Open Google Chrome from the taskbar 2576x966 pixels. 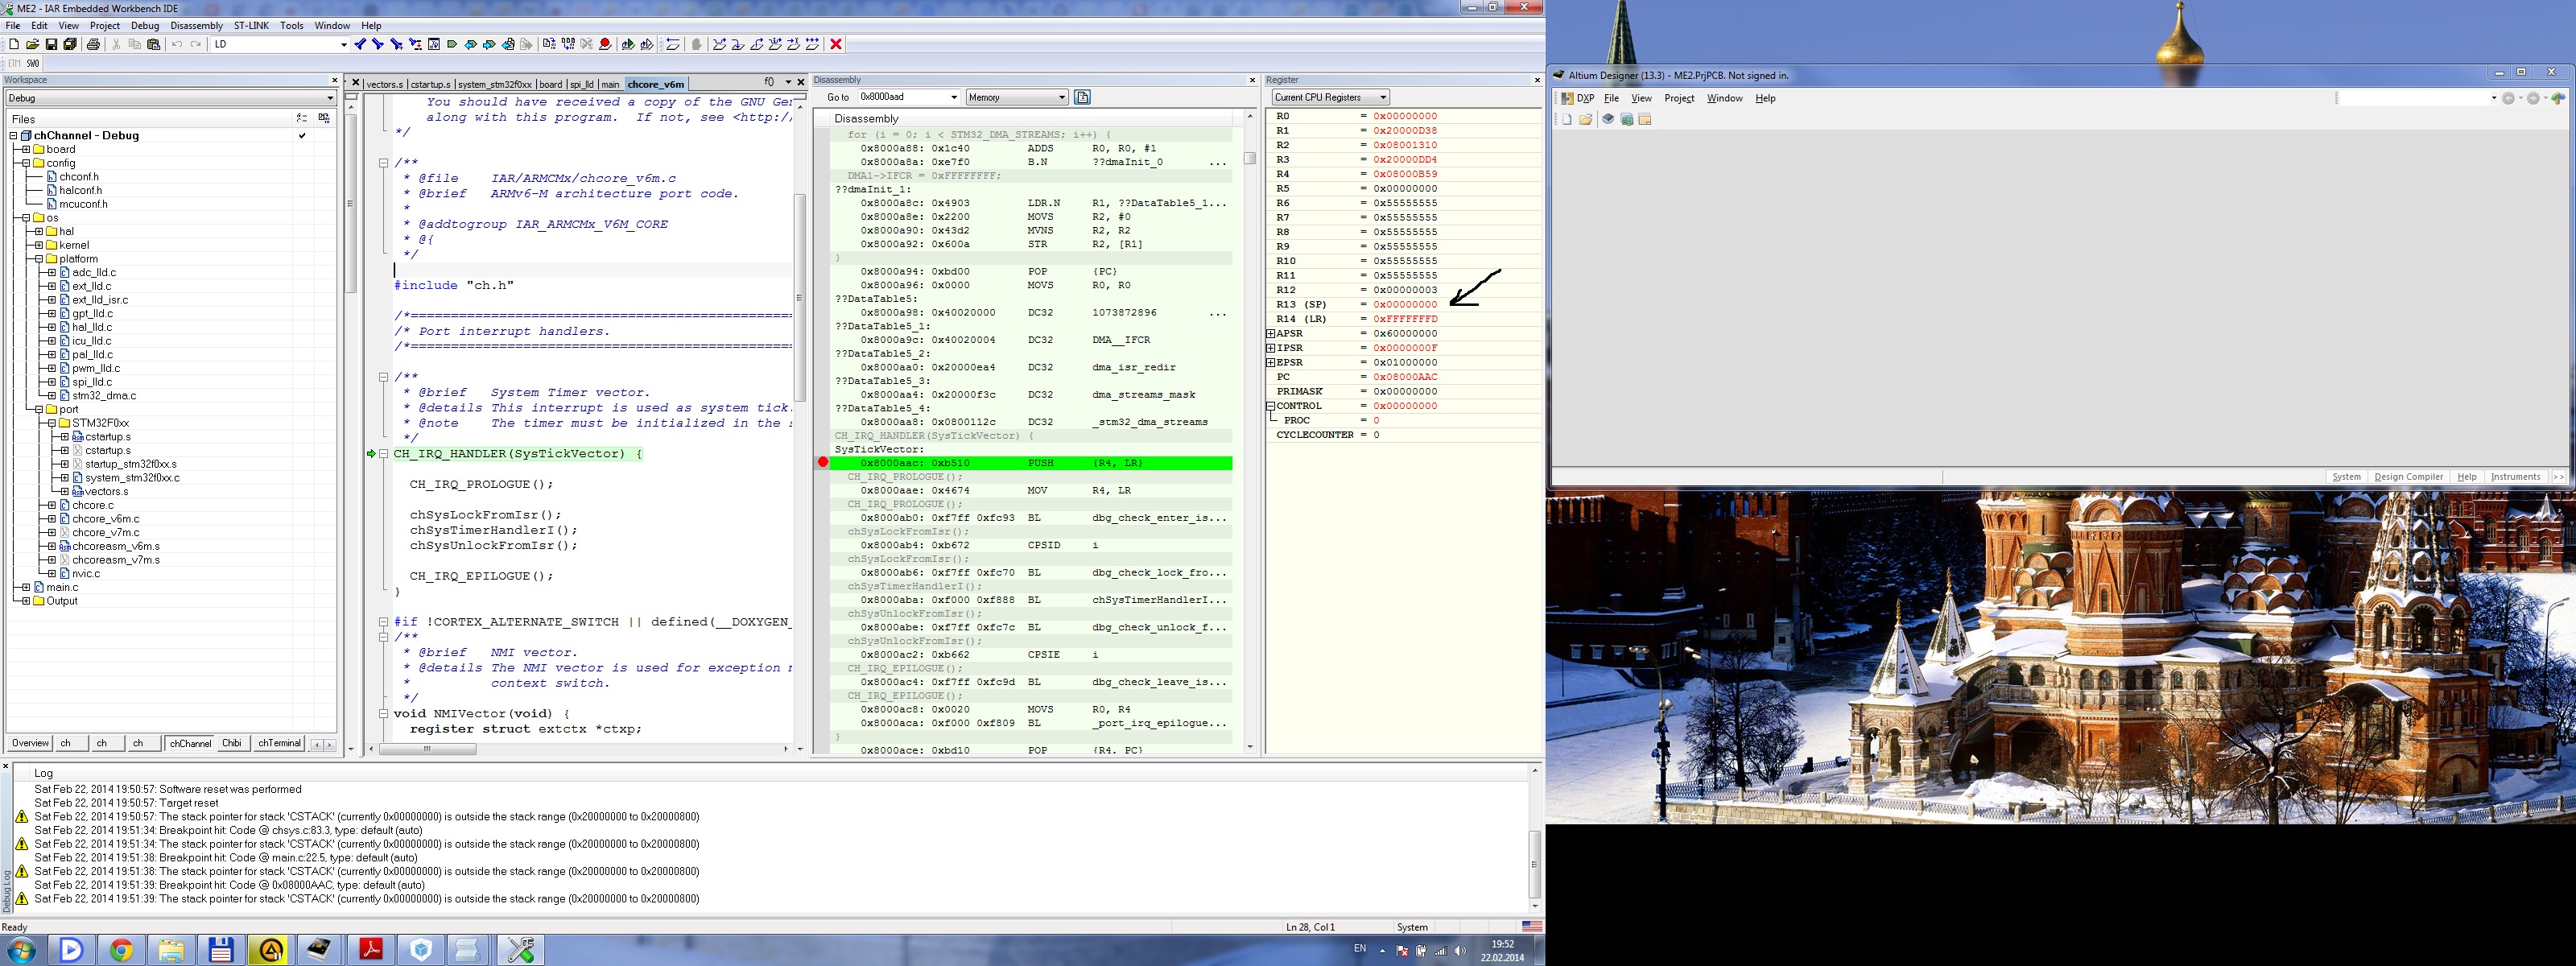point(121,950)
